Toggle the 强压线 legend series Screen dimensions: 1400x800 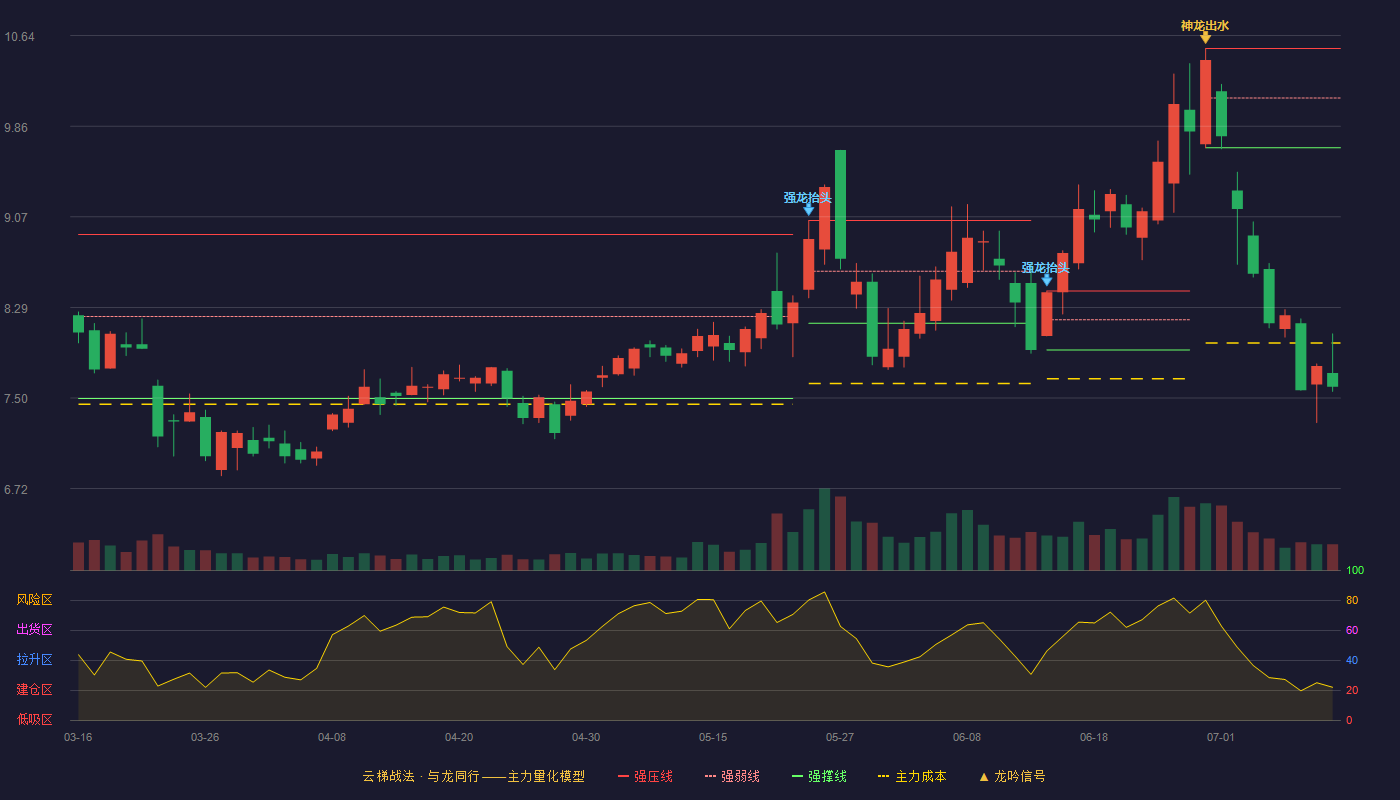(x=645, y=776)
